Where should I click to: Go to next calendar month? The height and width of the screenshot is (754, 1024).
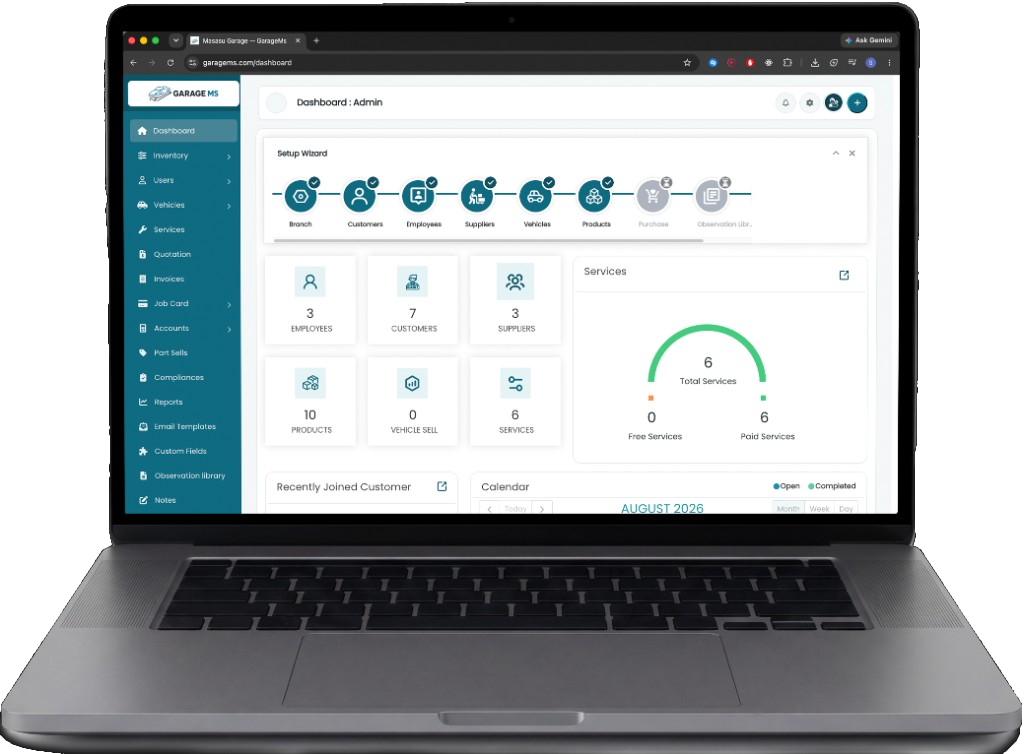[542, 509]
